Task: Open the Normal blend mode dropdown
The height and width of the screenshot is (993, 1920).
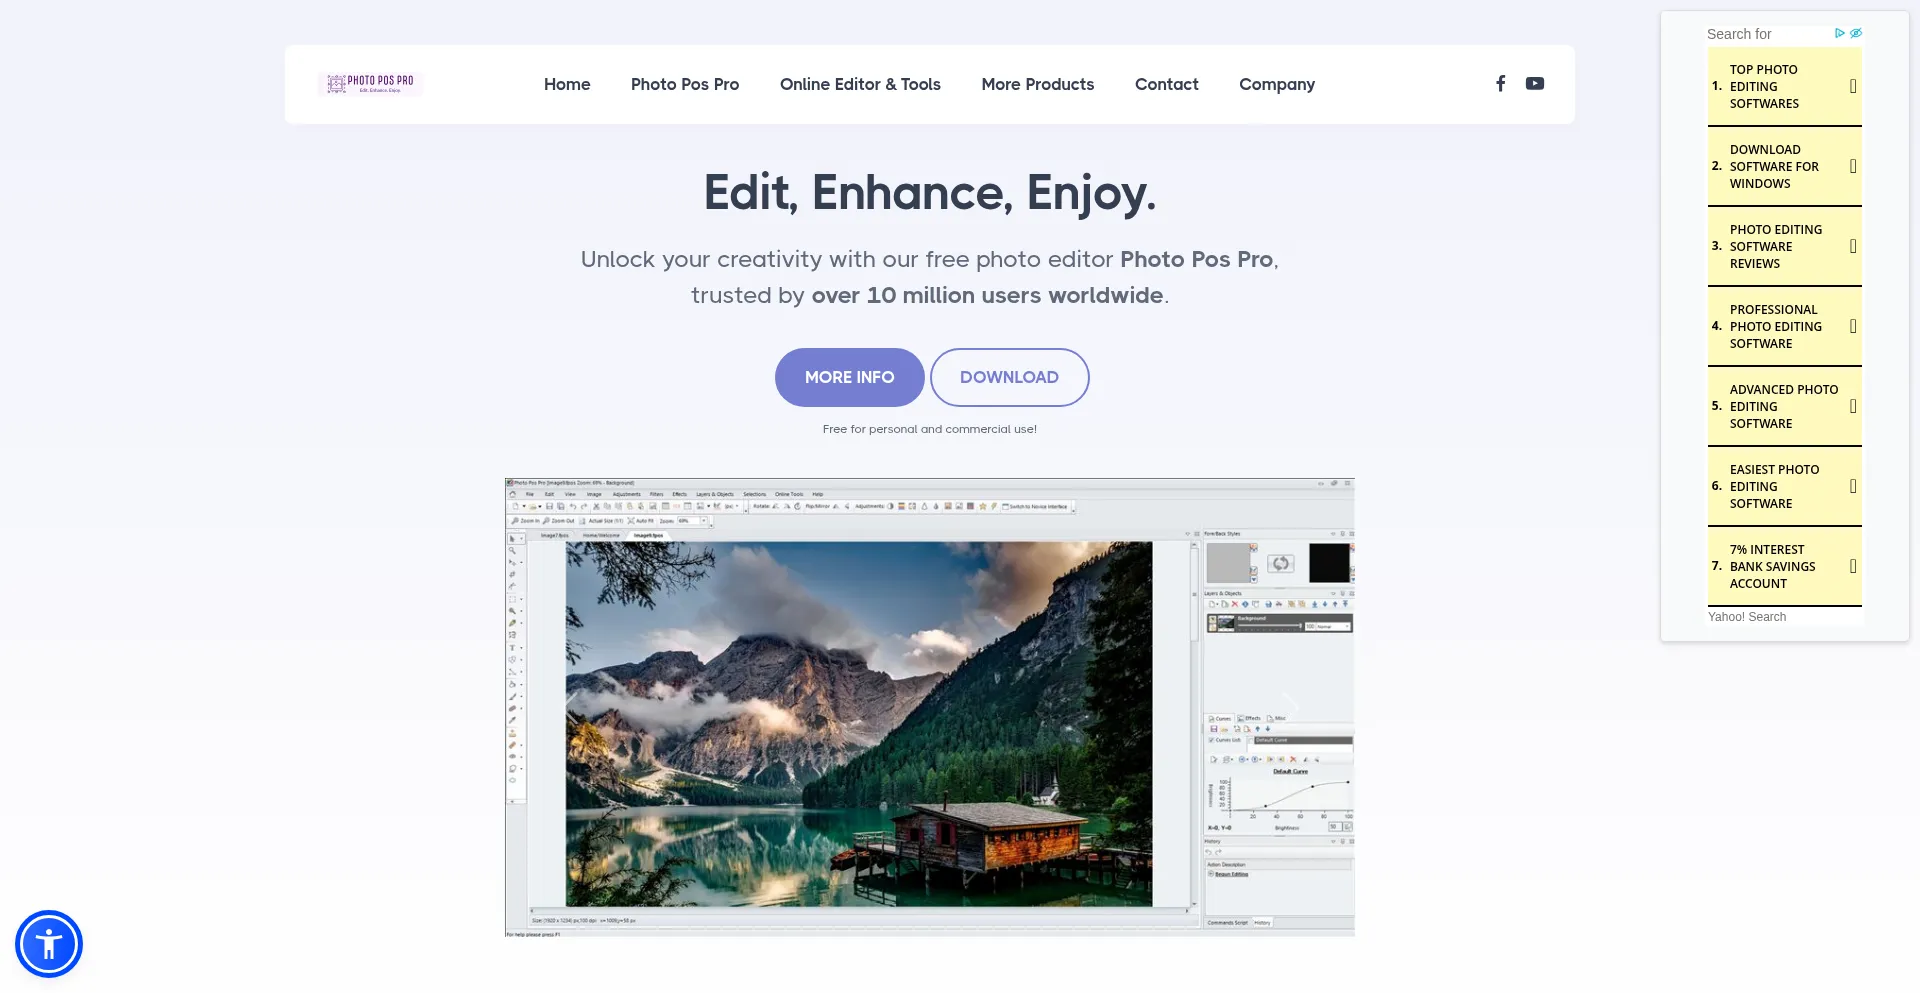Action: [x=1332, y=626]
